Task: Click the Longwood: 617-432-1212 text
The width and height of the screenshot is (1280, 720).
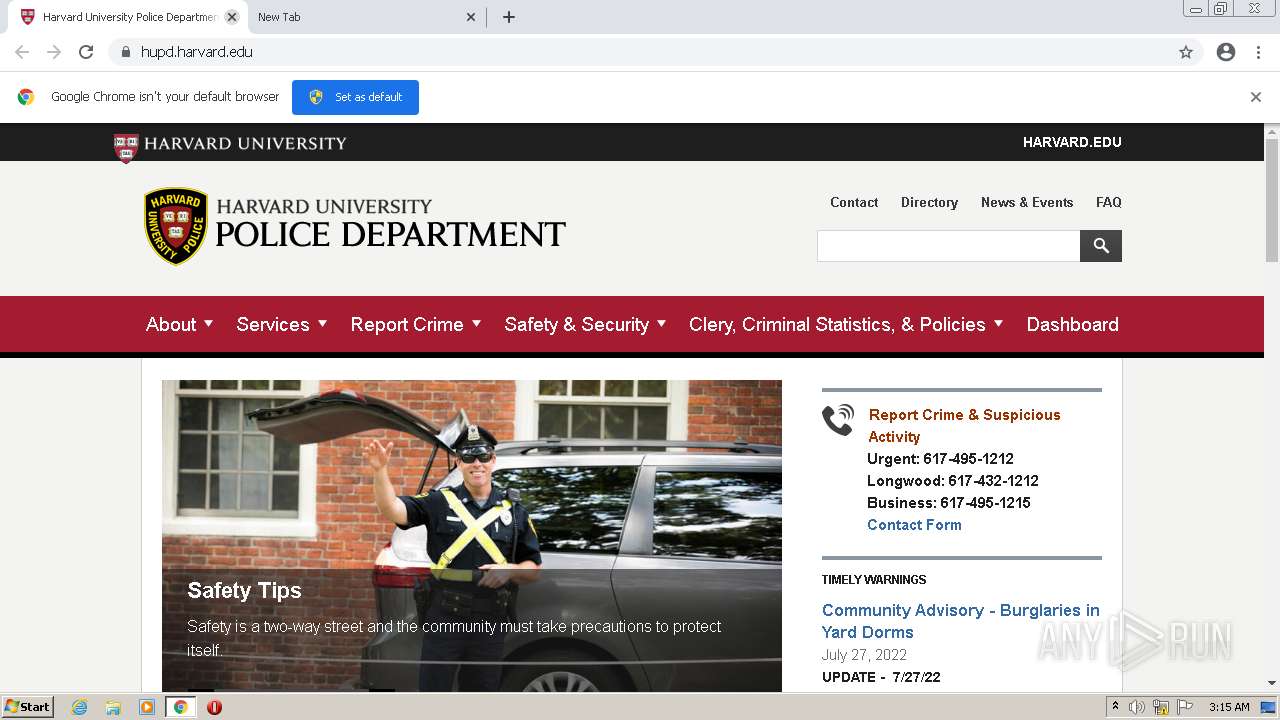Action: pyautogui.click(x=953, y=481)
